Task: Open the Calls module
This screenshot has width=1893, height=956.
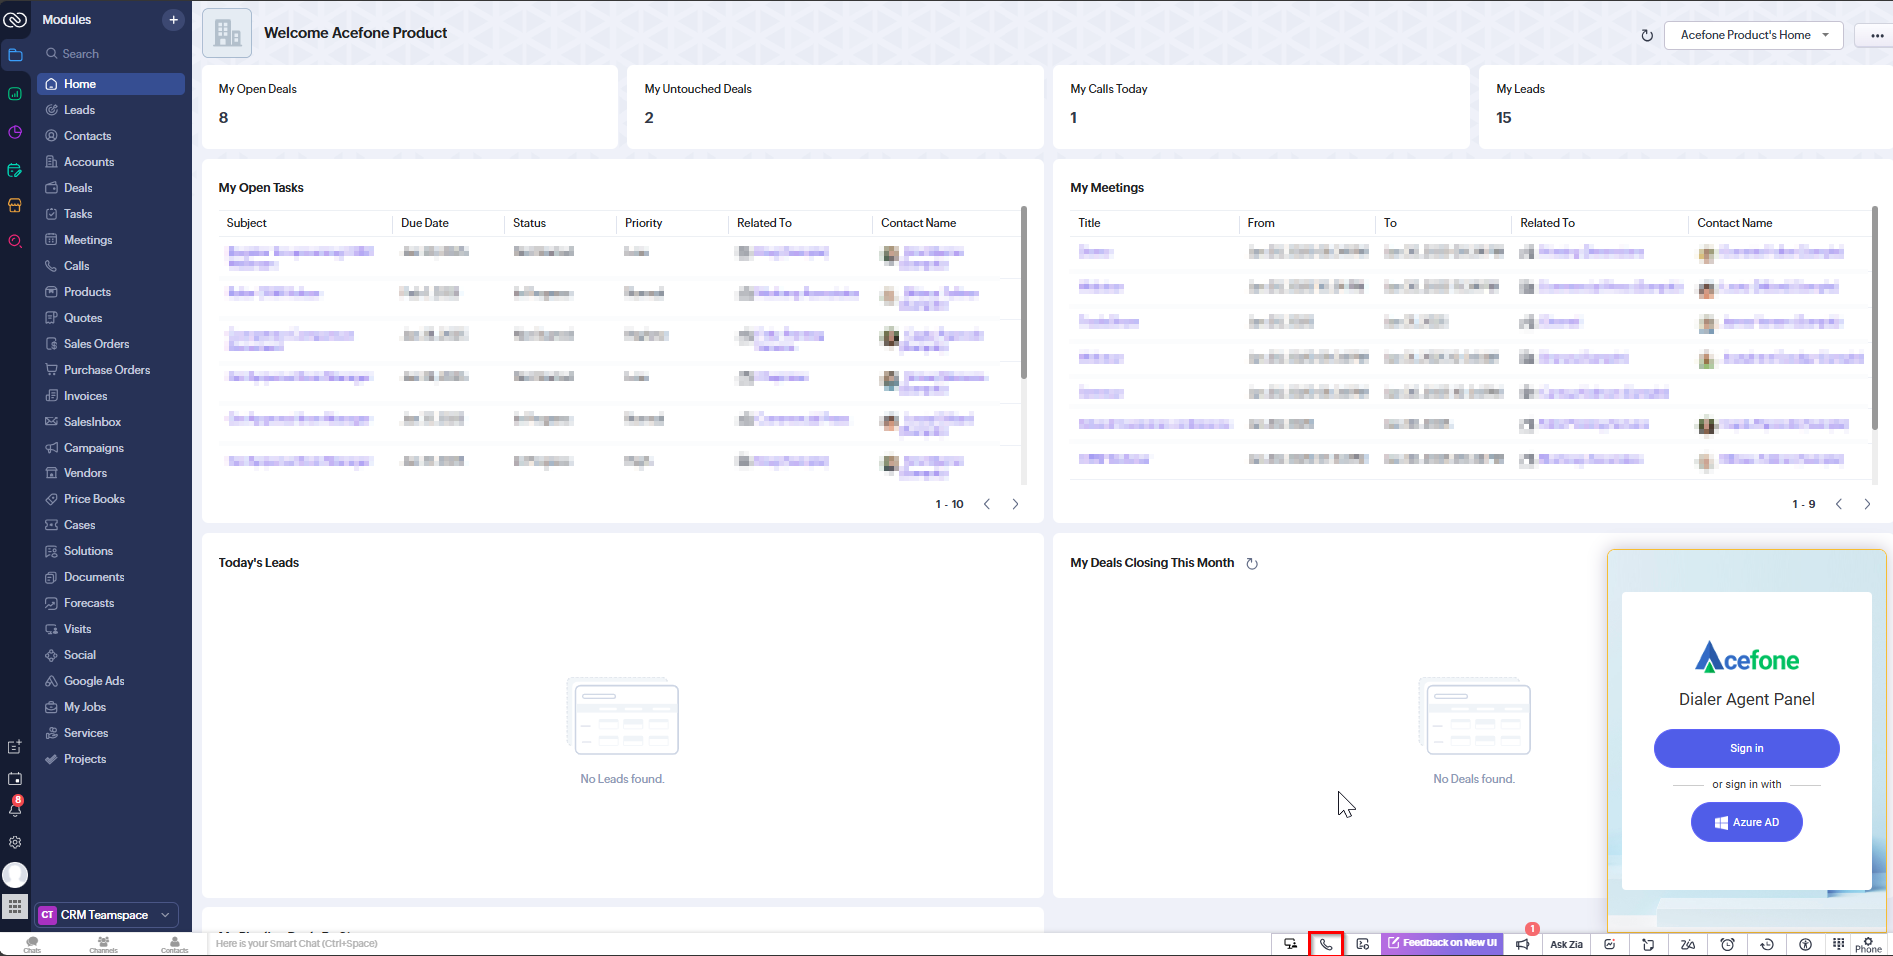Action: 111,266
